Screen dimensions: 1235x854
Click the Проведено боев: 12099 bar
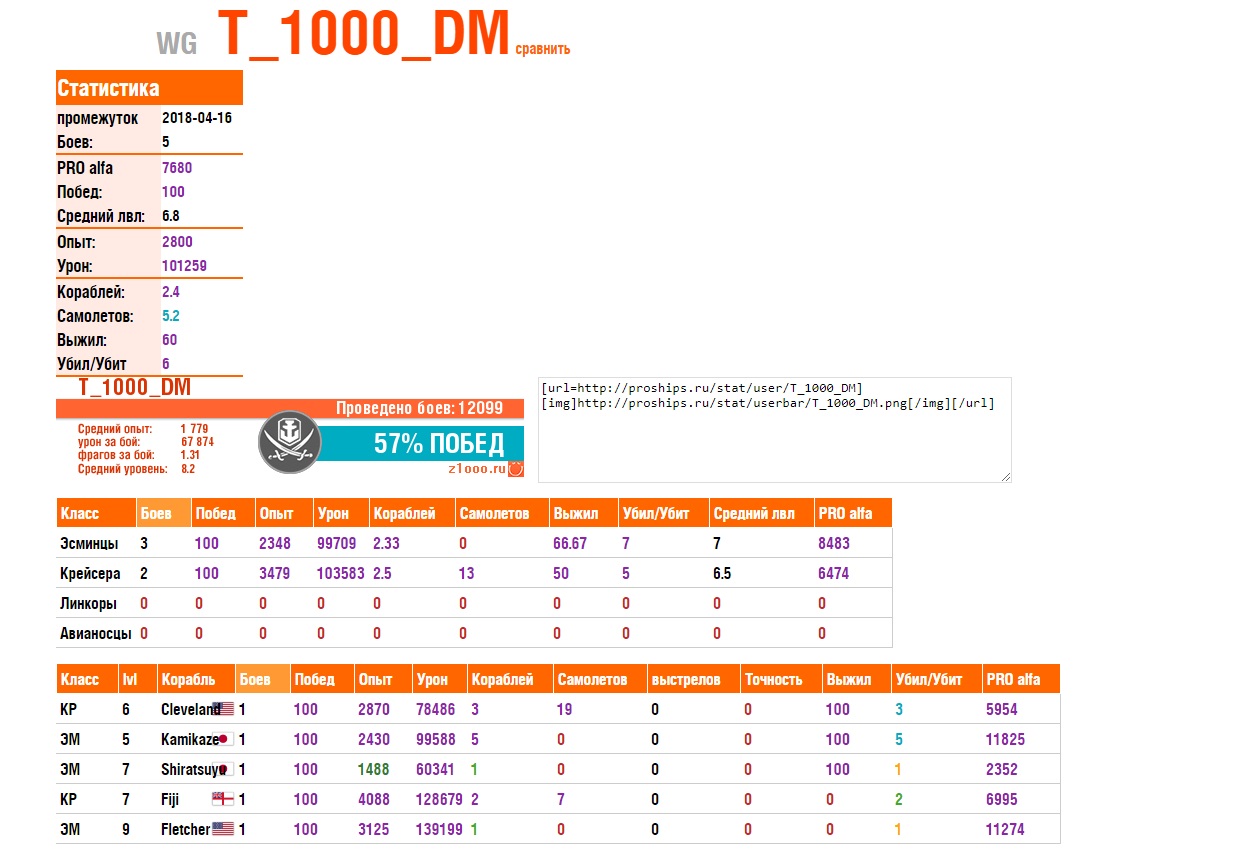(x=290, y=408)
